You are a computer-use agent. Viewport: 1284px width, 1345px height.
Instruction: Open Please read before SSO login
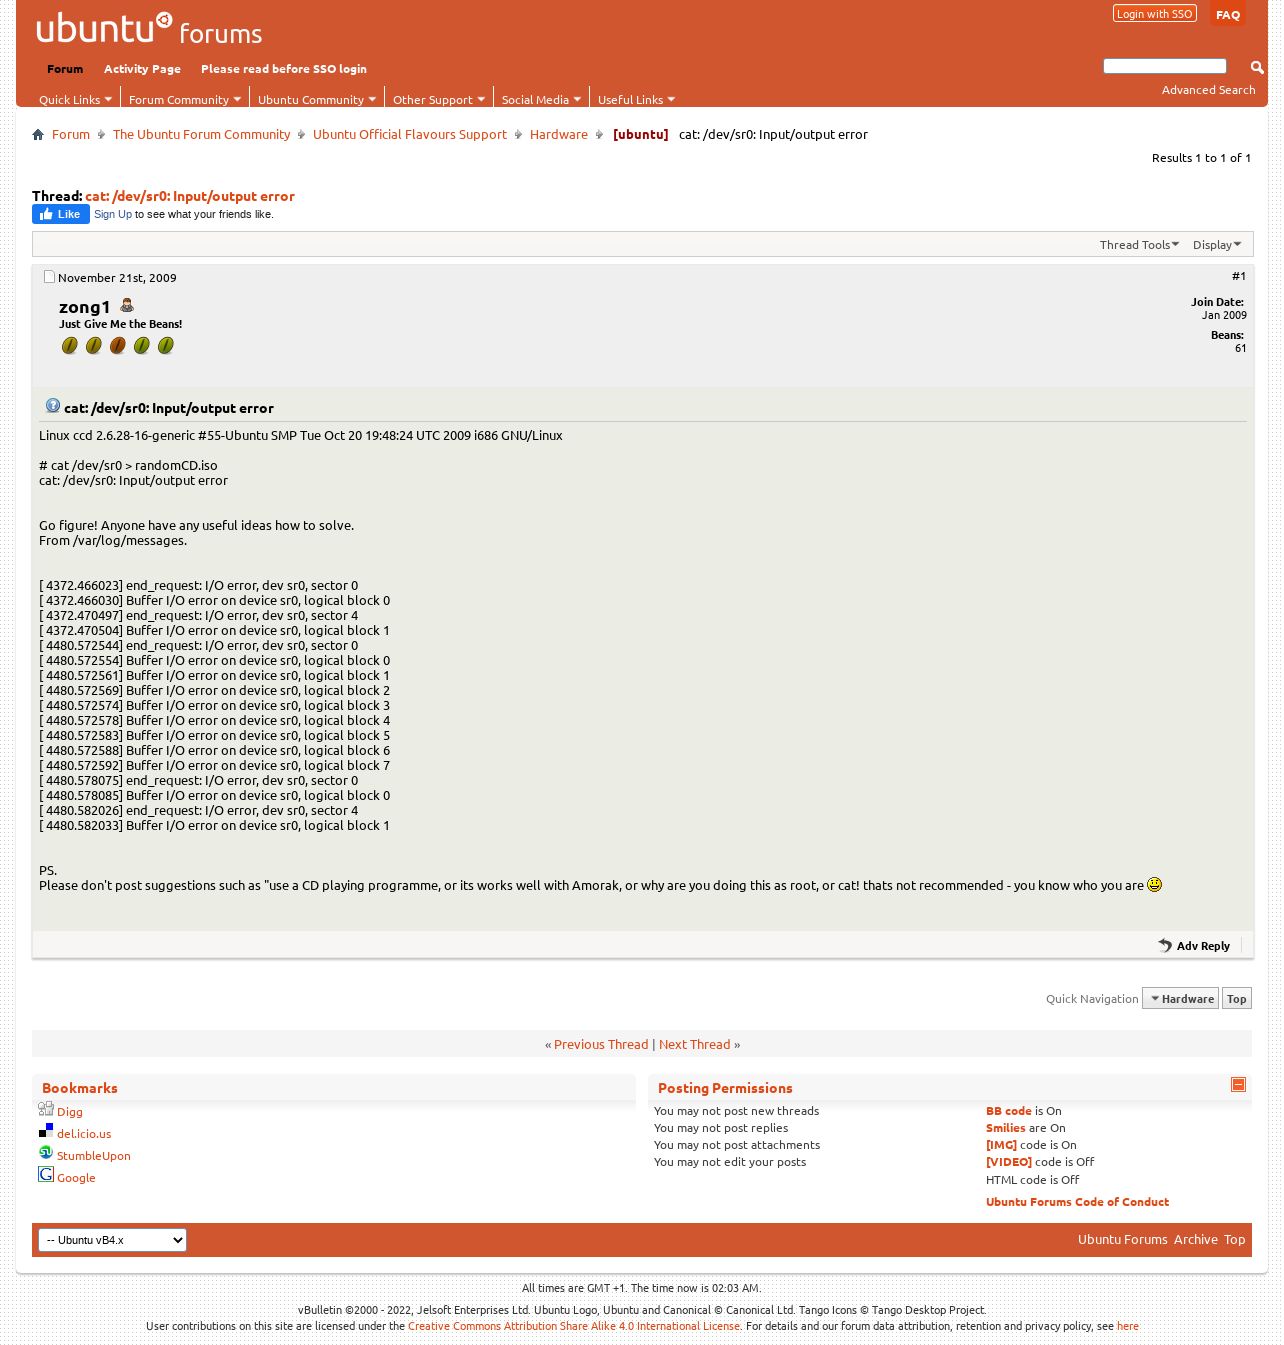[284, 69]
